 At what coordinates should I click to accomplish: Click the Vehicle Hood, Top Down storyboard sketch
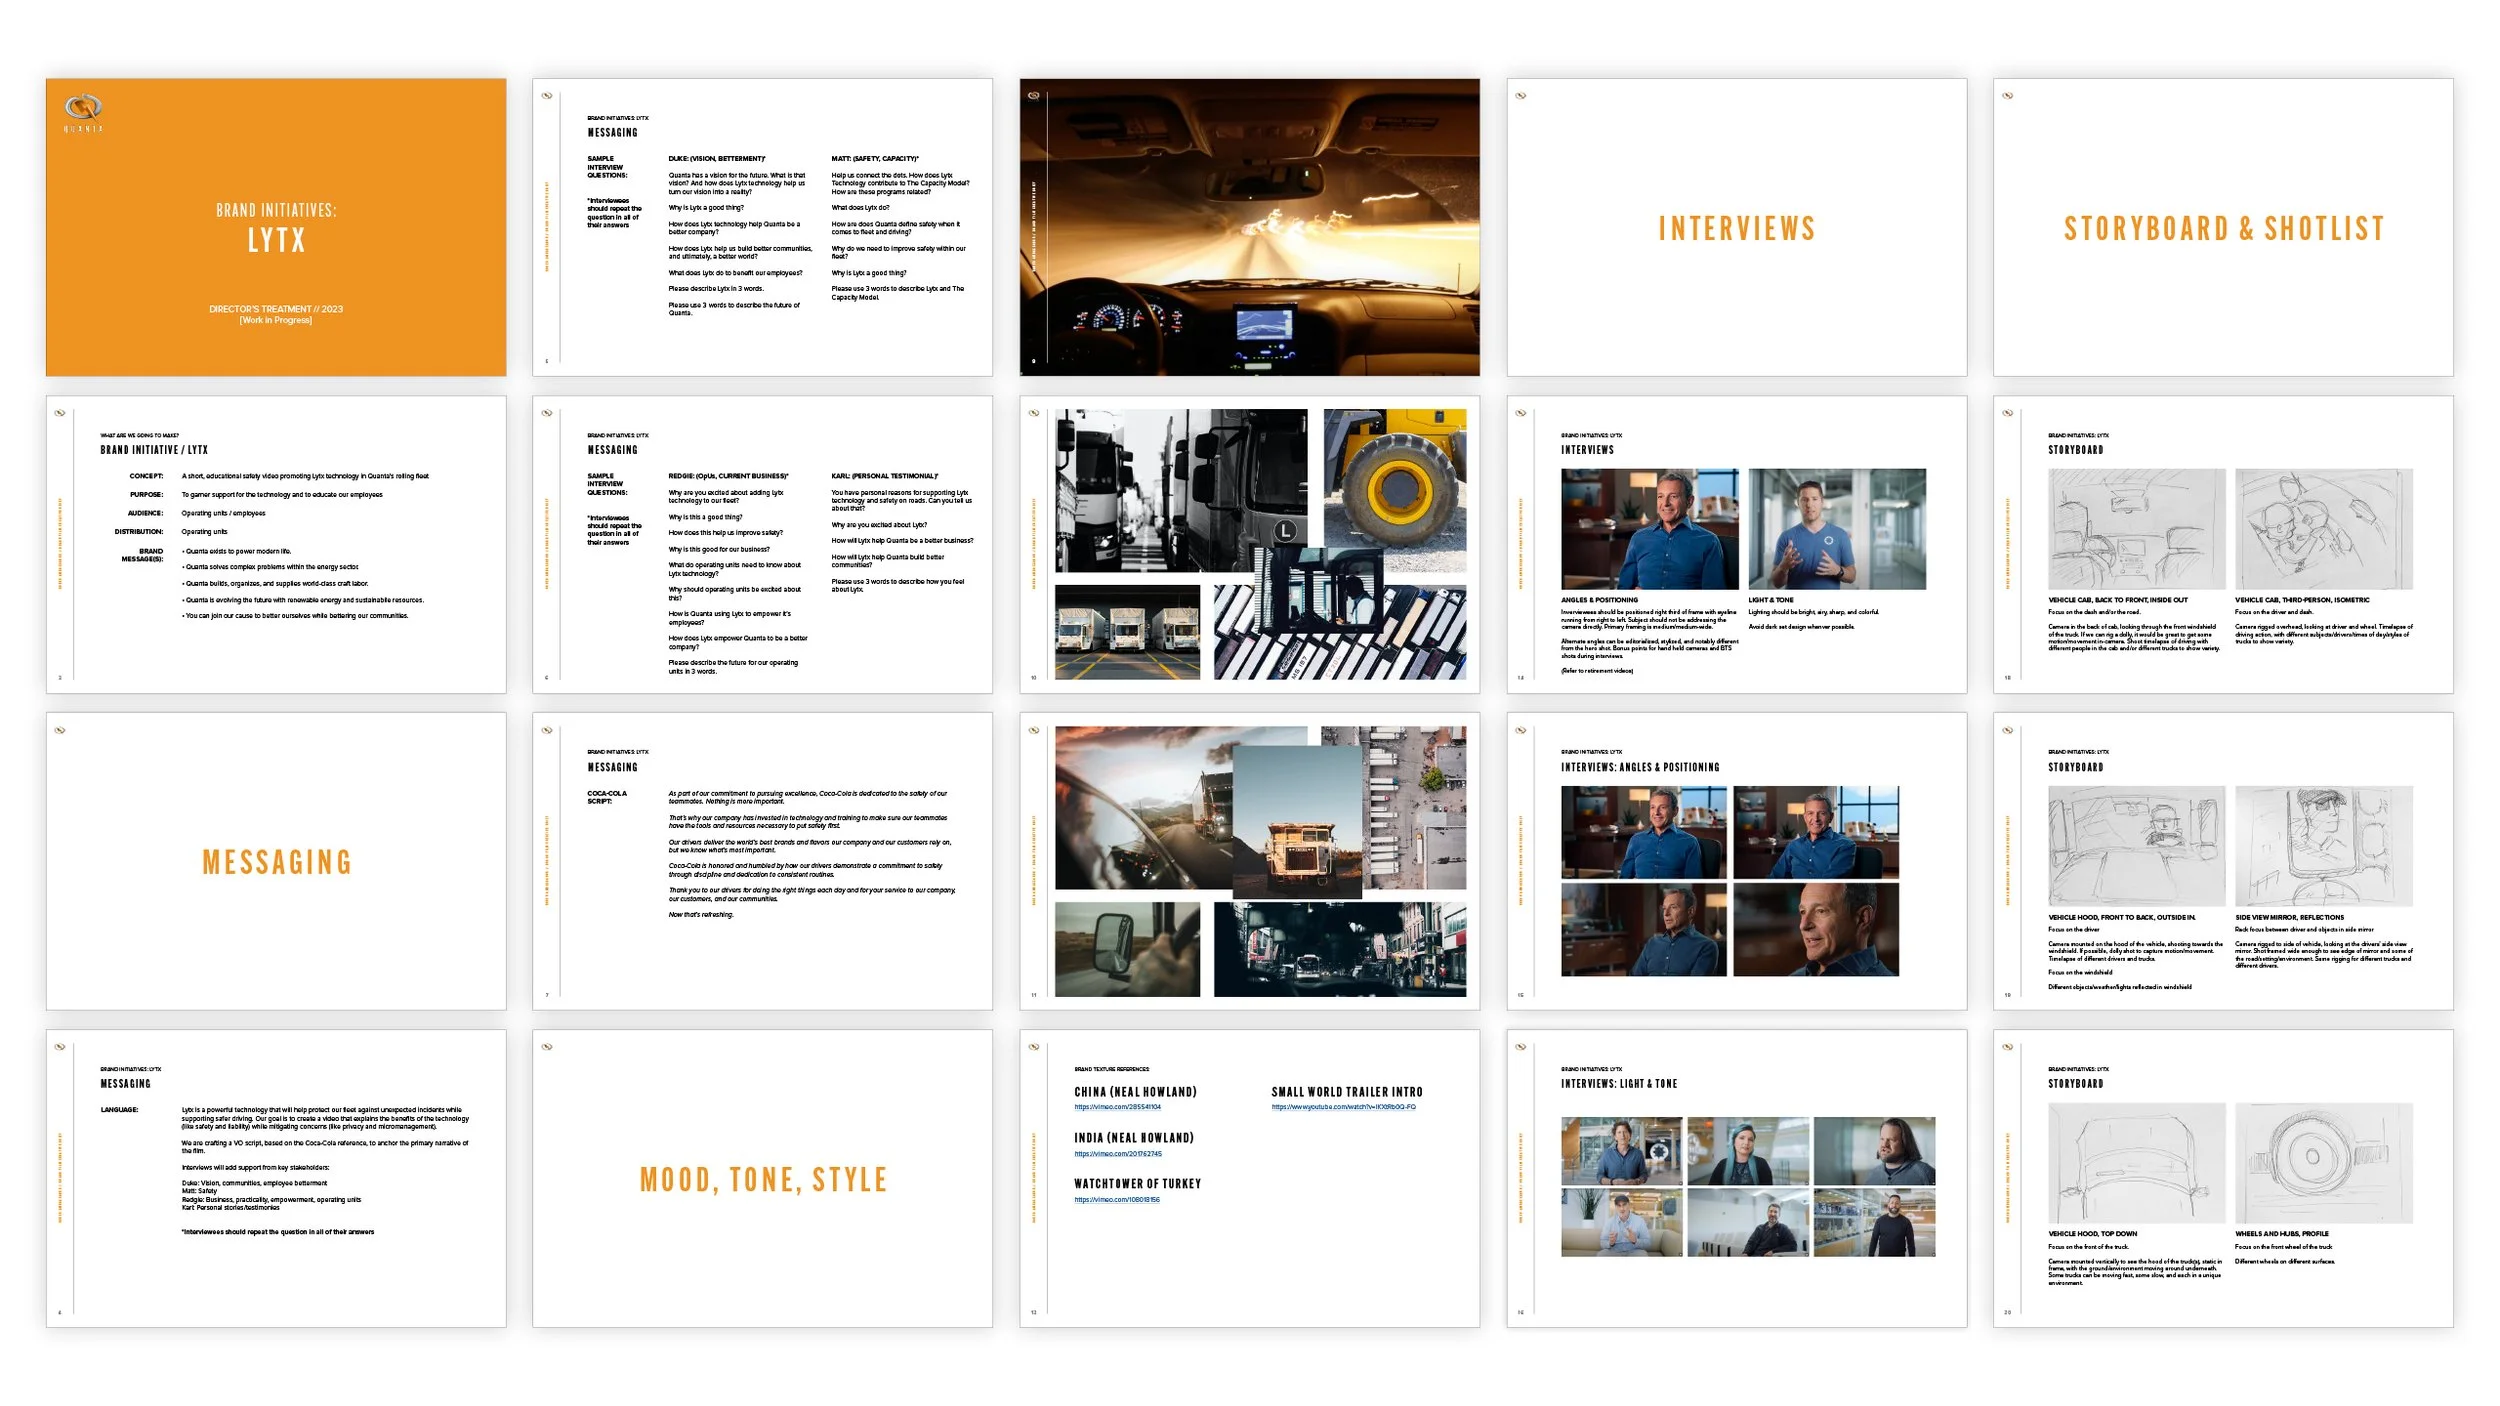[2136, 1163]
